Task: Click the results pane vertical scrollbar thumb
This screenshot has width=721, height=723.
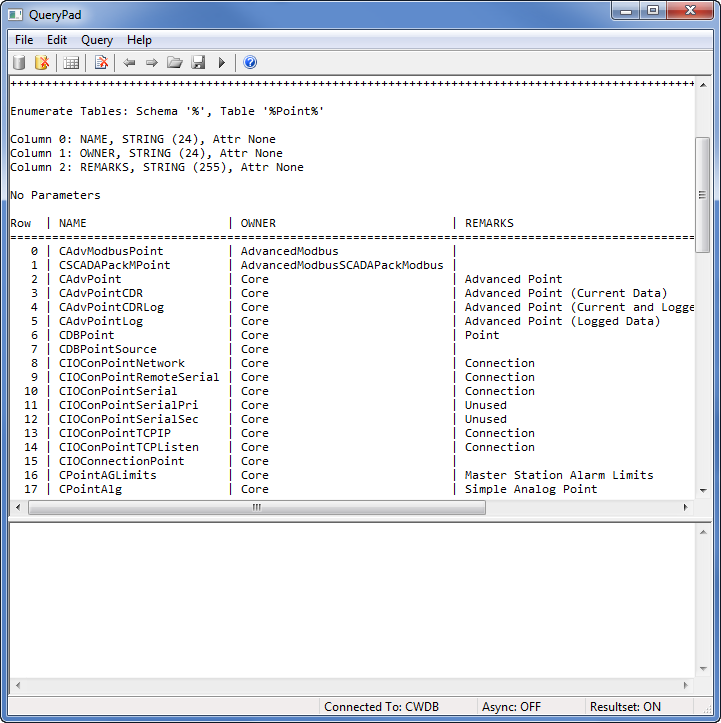Action: click(702, 195)
